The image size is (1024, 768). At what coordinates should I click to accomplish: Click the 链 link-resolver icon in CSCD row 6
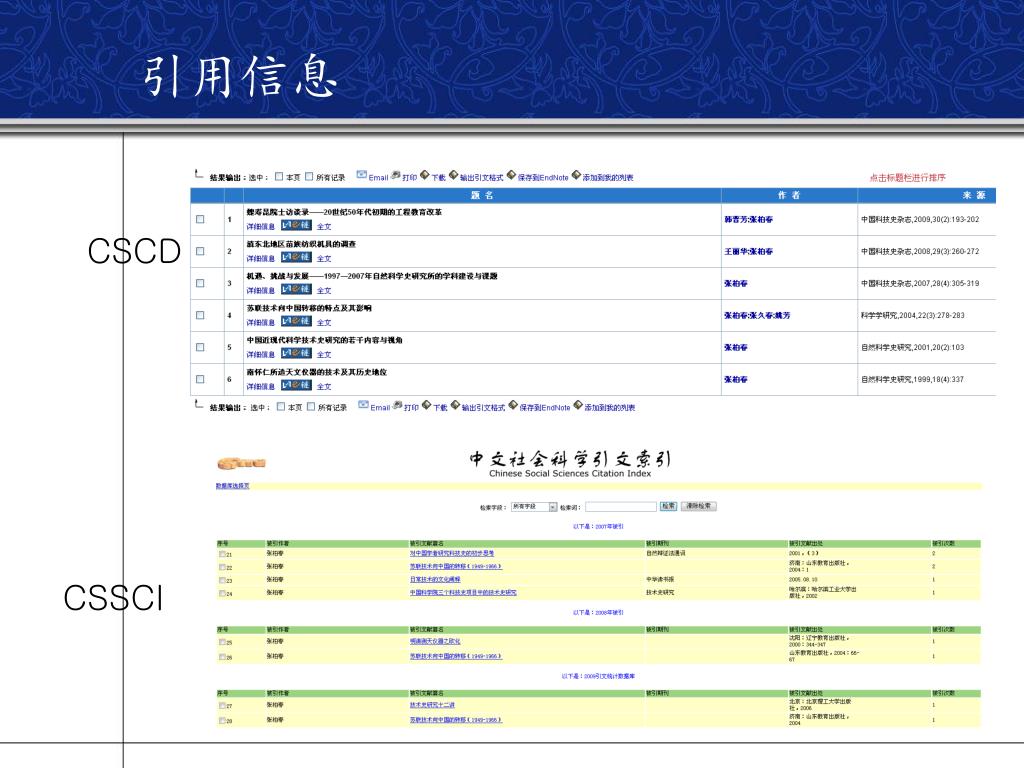pos(296,385)
